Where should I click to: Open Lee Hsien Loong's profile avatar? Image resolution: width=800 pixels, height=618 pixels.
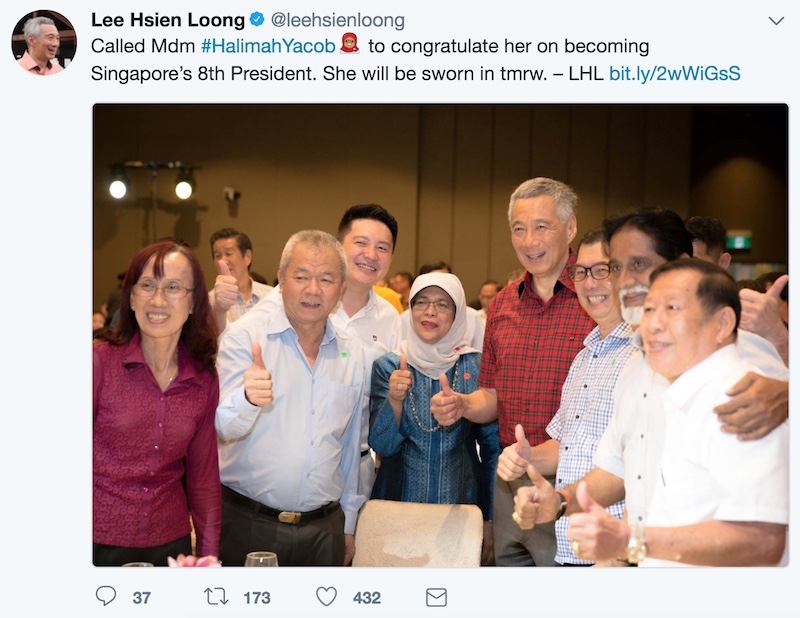44,42
